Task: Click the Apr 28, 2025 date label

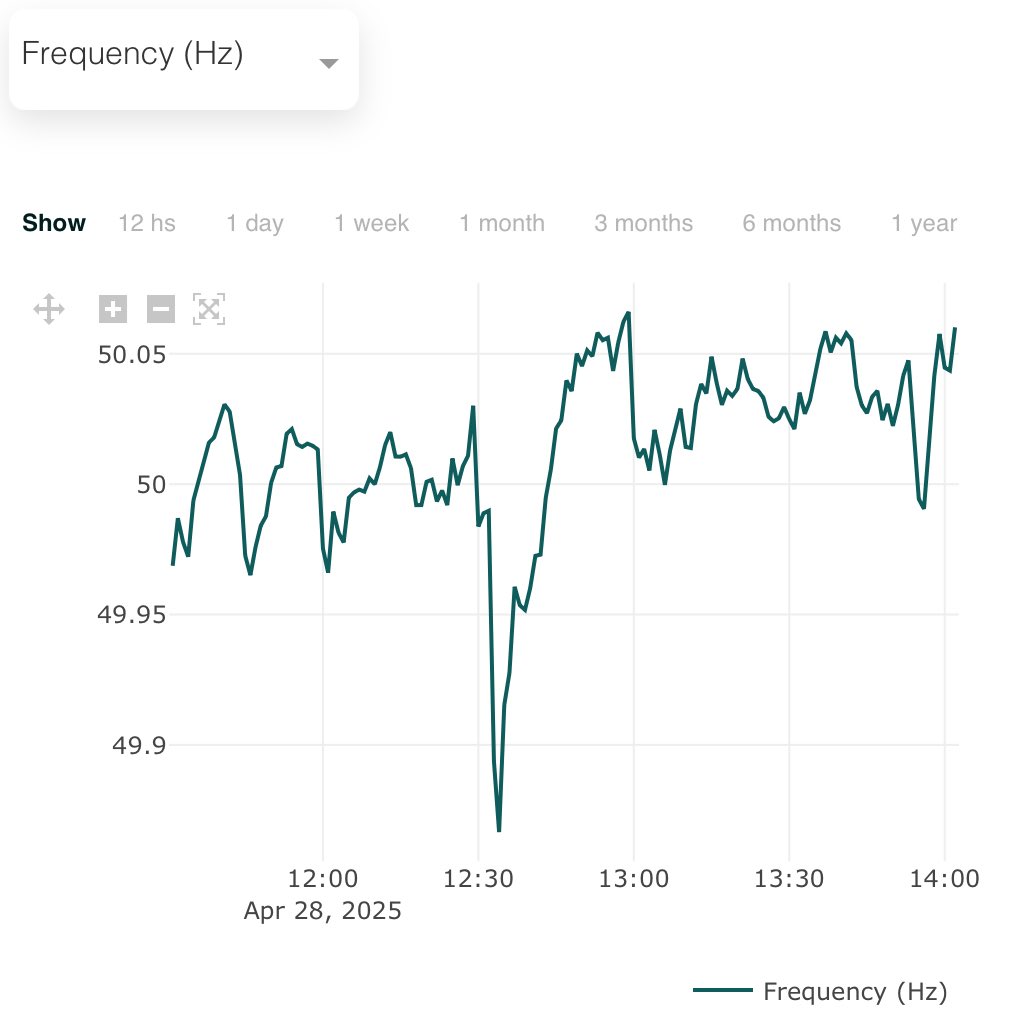Action: pyautogui.click(x=322, y=910)
